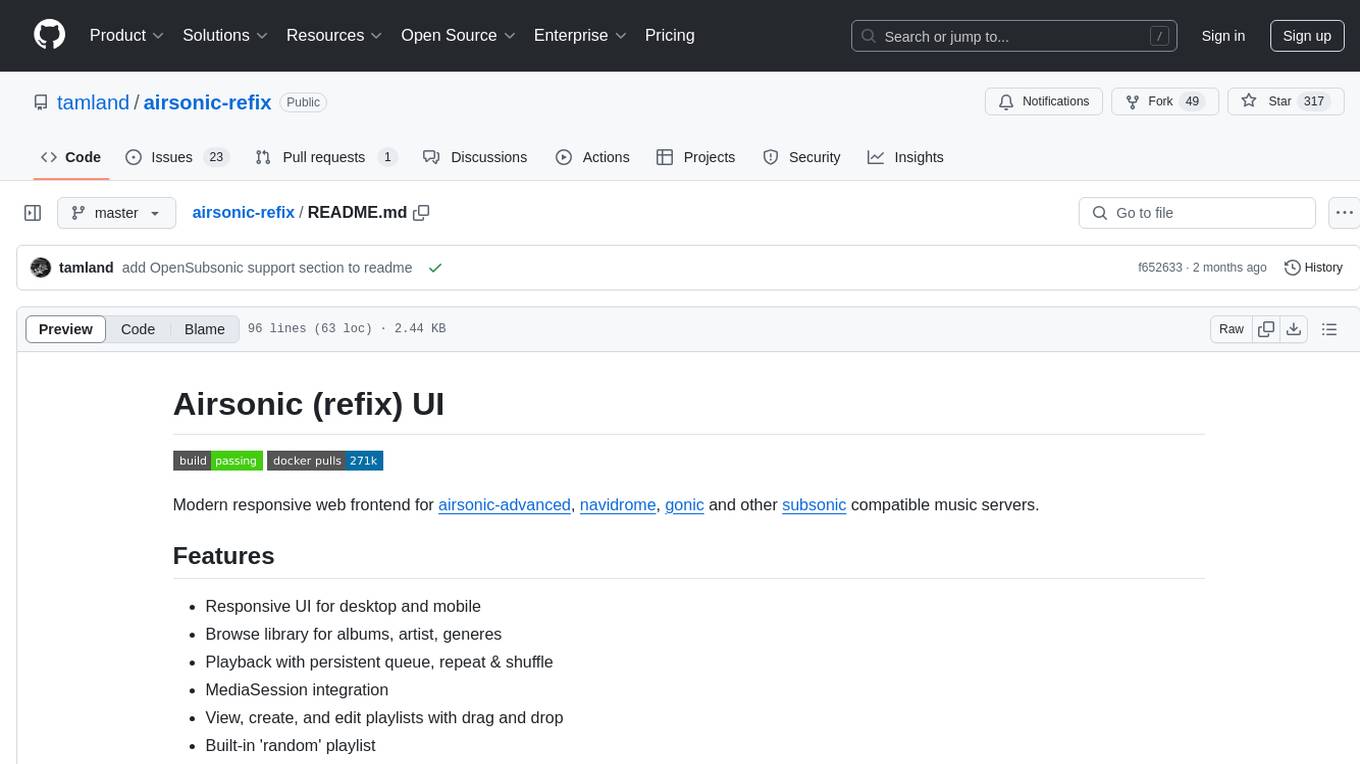Click airsonic-refix breadcrumb link
This screenshot has width=1360, height=764.
(x=243, y=212)
